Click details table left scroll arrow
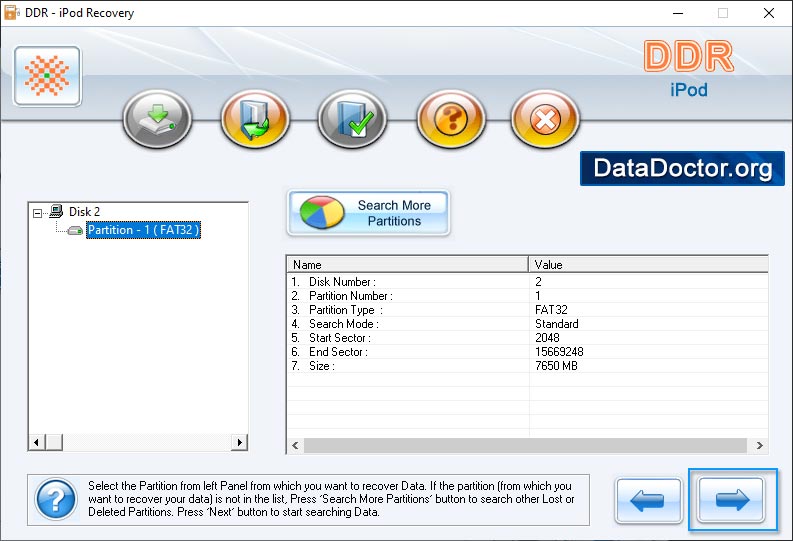The width and height of the screenshot is (793, 541). click(295, 445)
